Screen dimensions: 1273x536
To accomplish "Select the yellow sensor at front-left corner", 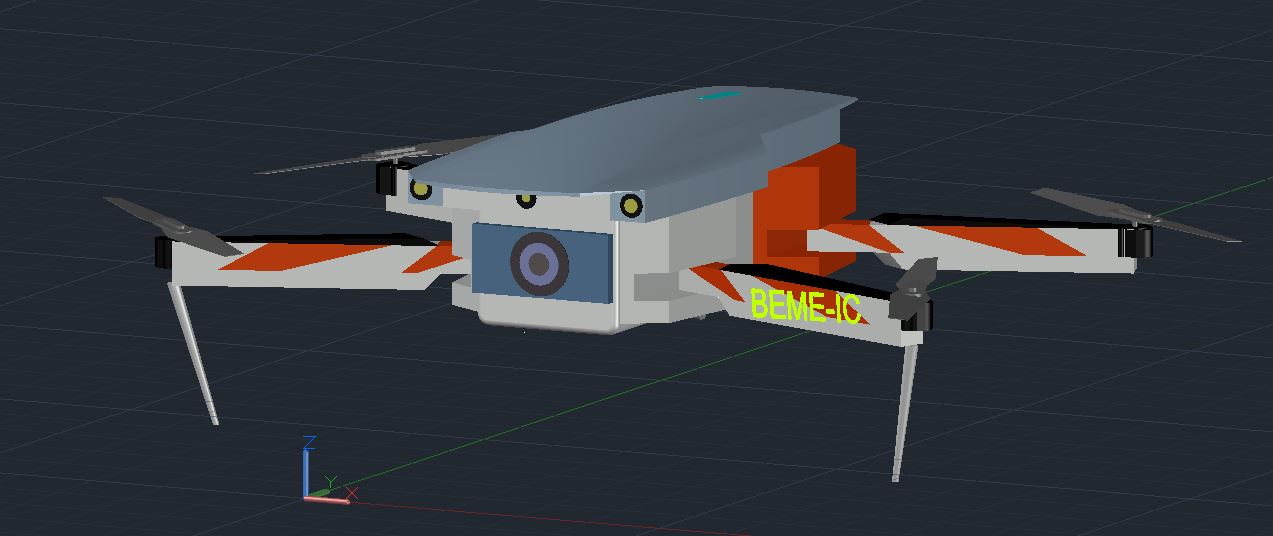I will tap(421, 189).
